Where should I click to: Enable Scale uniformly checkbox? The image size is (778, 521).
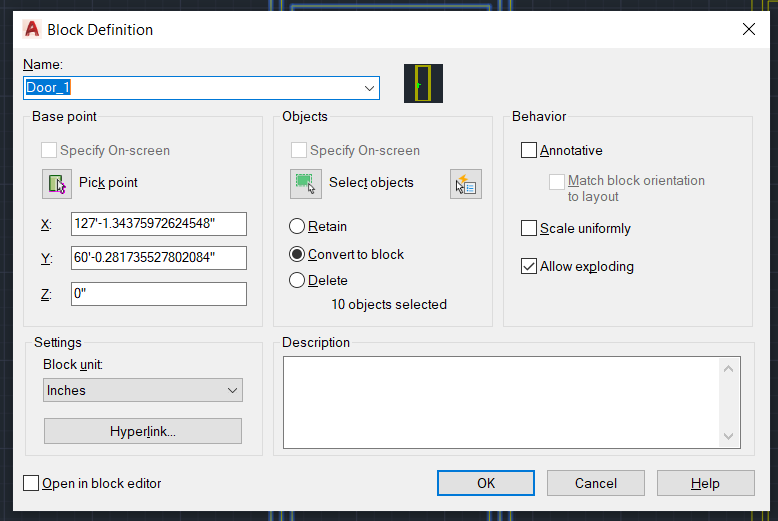point(529,228)
